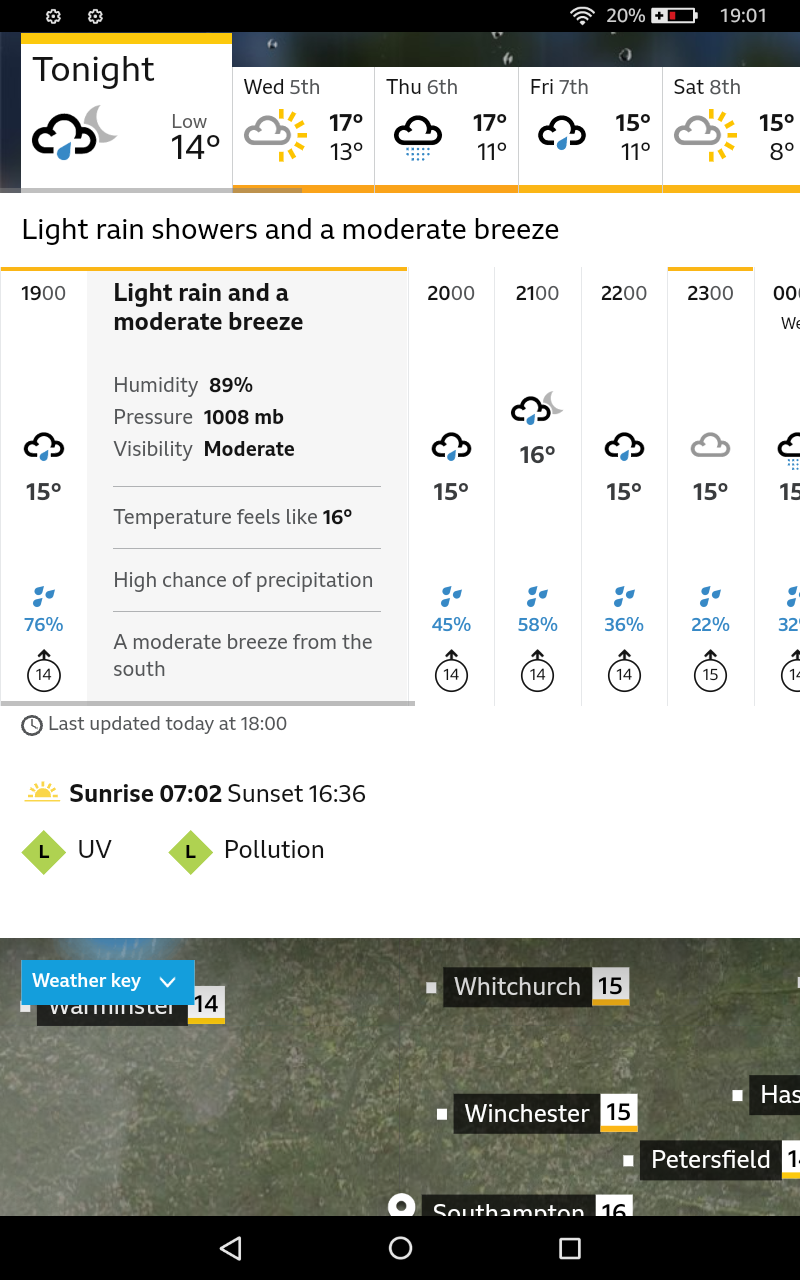Tap the UV level diamond icon
This screenshot has height=1280, width=800.
click(x=43, y=851)
